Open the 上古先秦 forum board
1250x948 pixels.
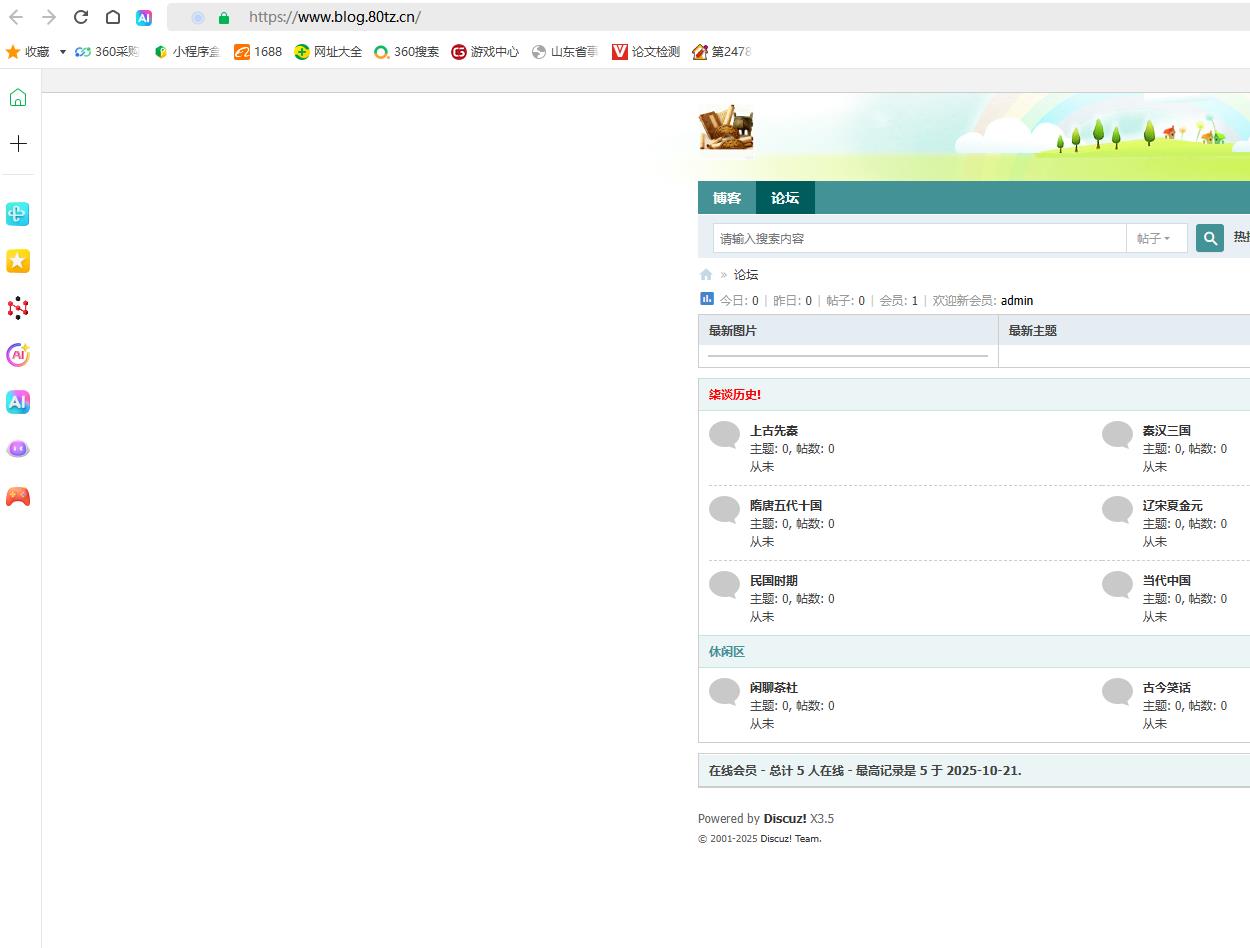pyautogui.click(x=774, y=431)
